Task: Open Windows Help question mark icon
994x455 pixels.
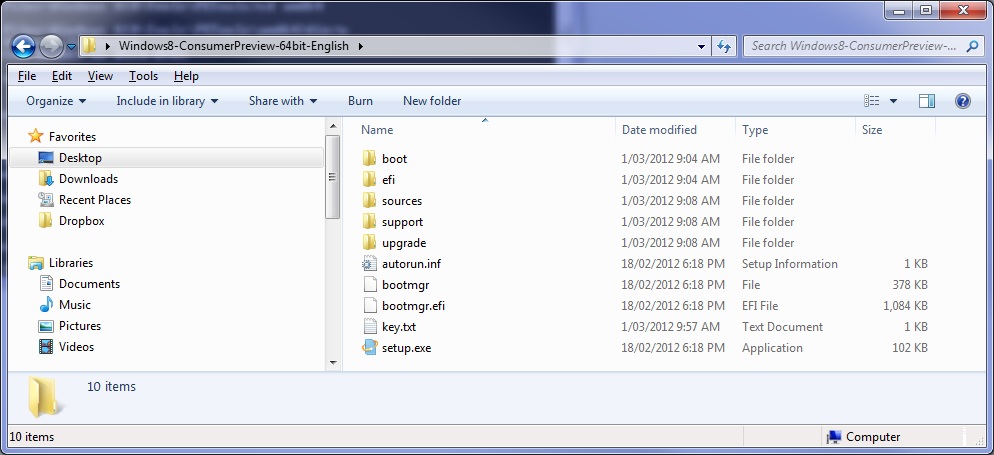Action: point(962,101)
